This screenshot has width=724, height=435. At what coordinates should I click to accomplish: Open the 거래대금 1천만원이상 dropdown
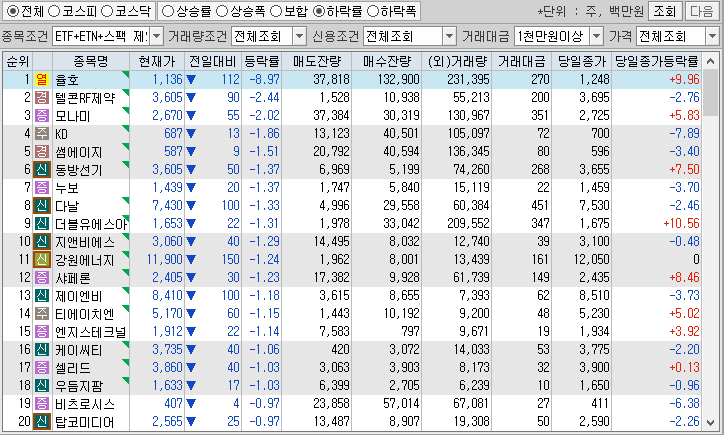point(597,36)
